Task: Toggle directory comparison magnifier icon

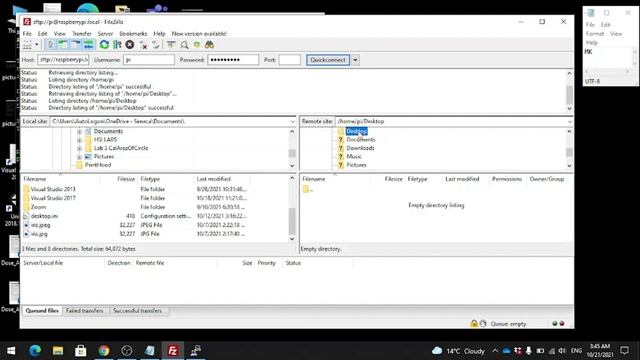Action: point(184,45)
